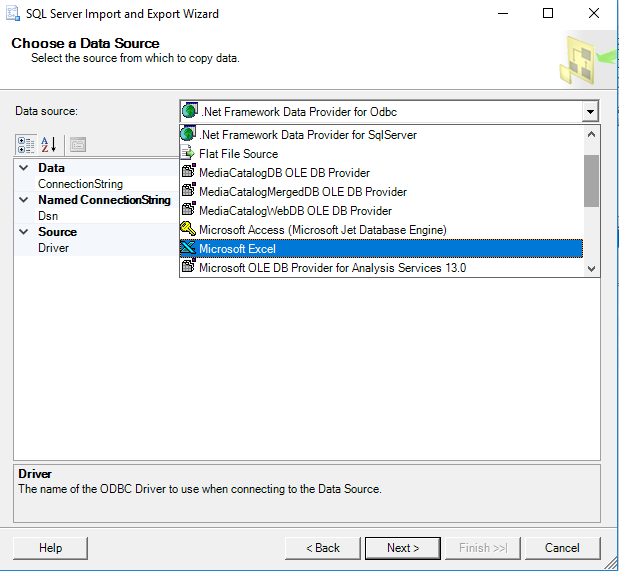
Task: Click the SQL Server wizard title bar icon
Action: click(13, 14)
